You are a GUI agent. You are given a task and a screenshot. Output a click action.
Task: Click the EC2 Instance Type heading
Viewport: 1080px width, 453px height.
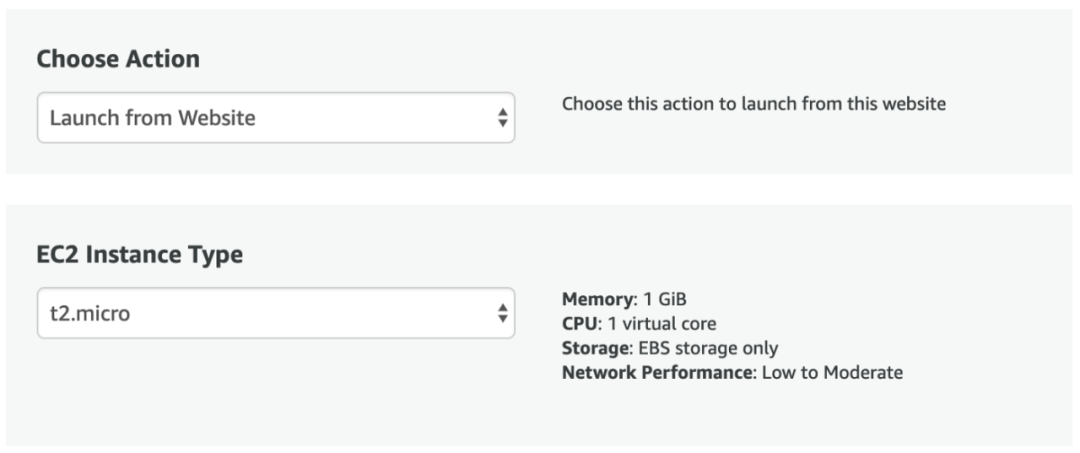(x=140, y=255)
